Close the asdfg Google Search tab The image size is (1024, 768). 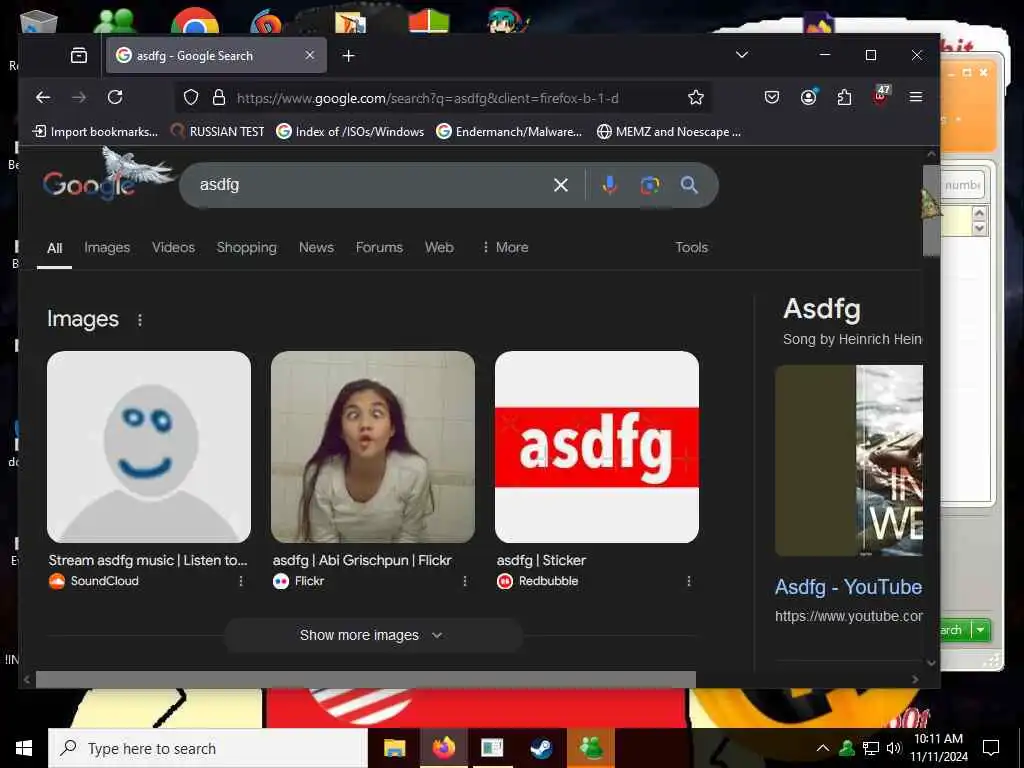tap(310, 56)
